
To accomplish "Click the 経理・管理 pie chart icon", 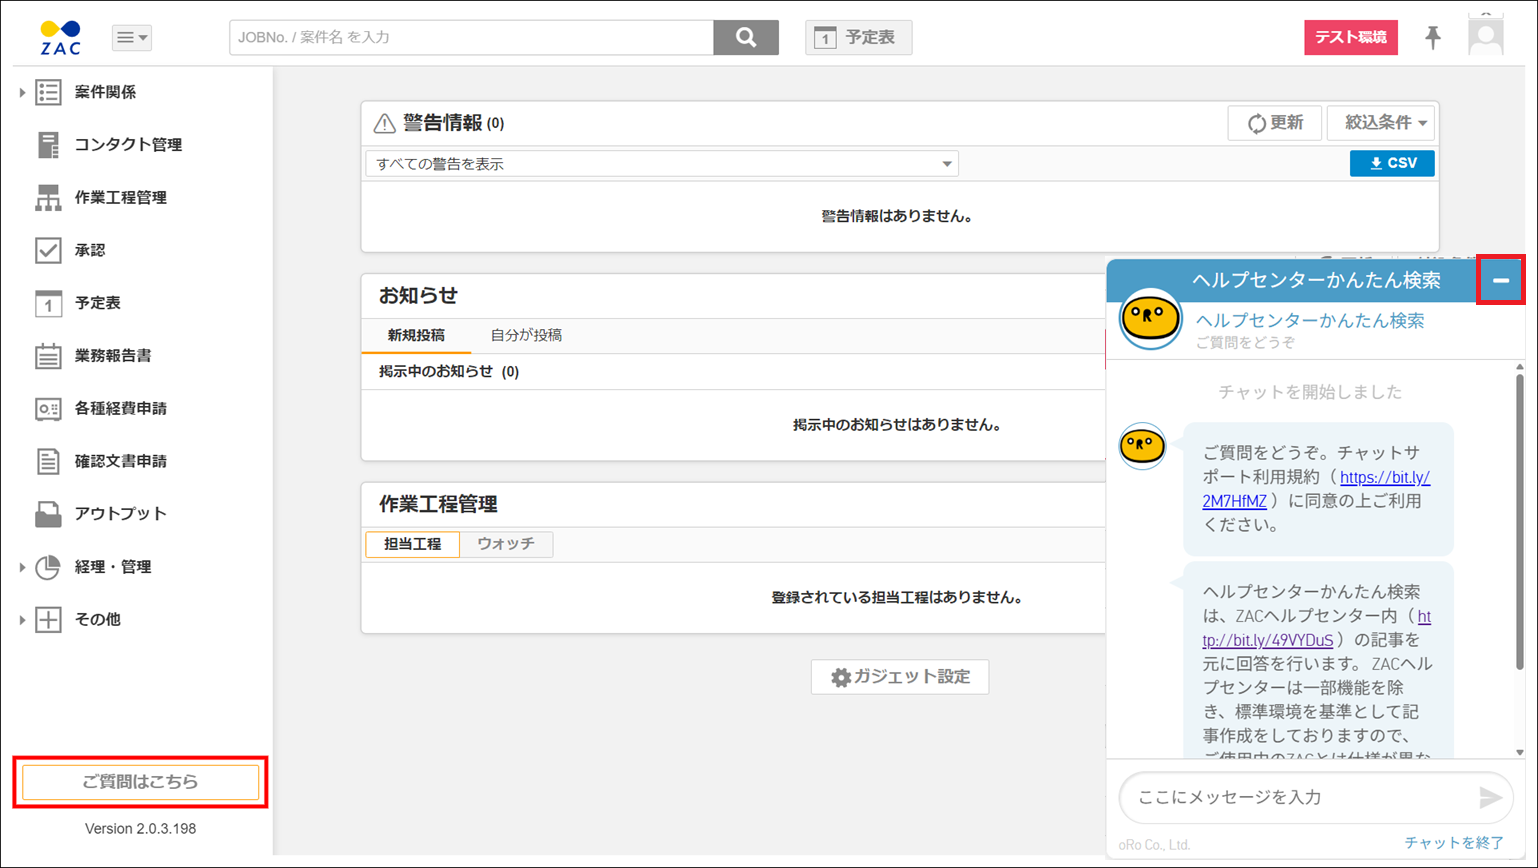I will 48,567.
